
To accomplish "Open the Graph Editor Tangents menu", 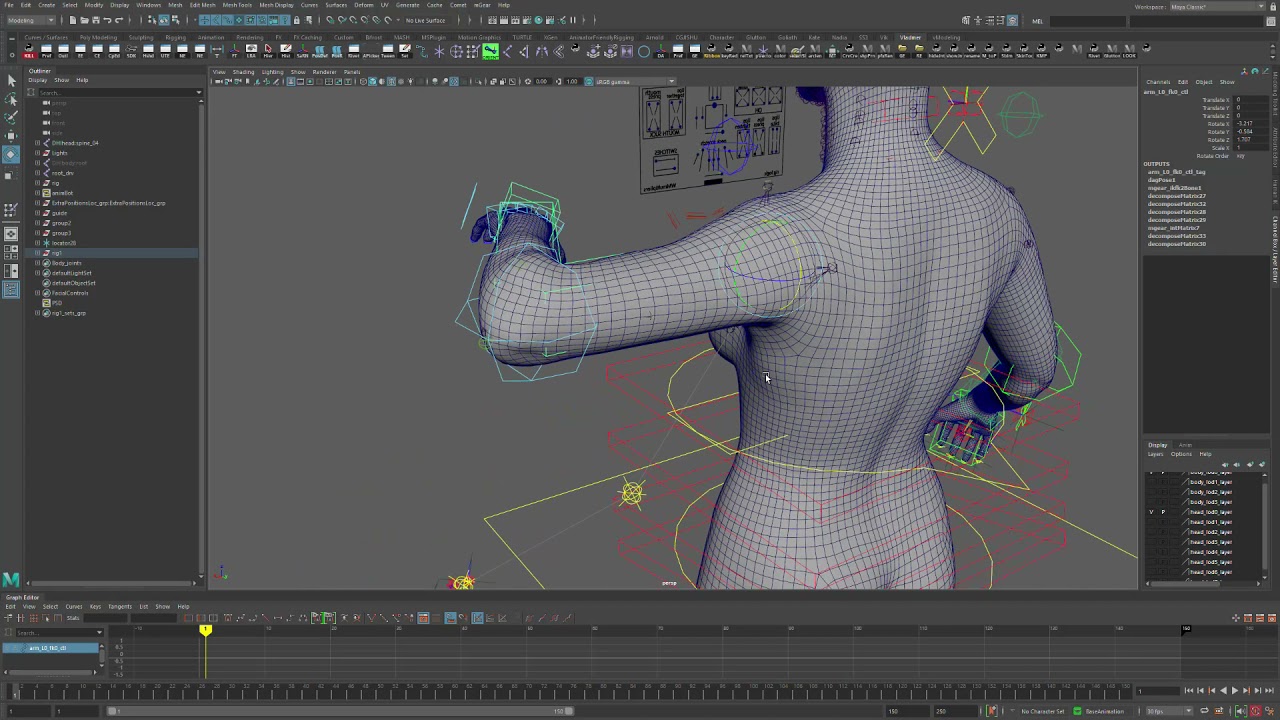I will 120,607.
